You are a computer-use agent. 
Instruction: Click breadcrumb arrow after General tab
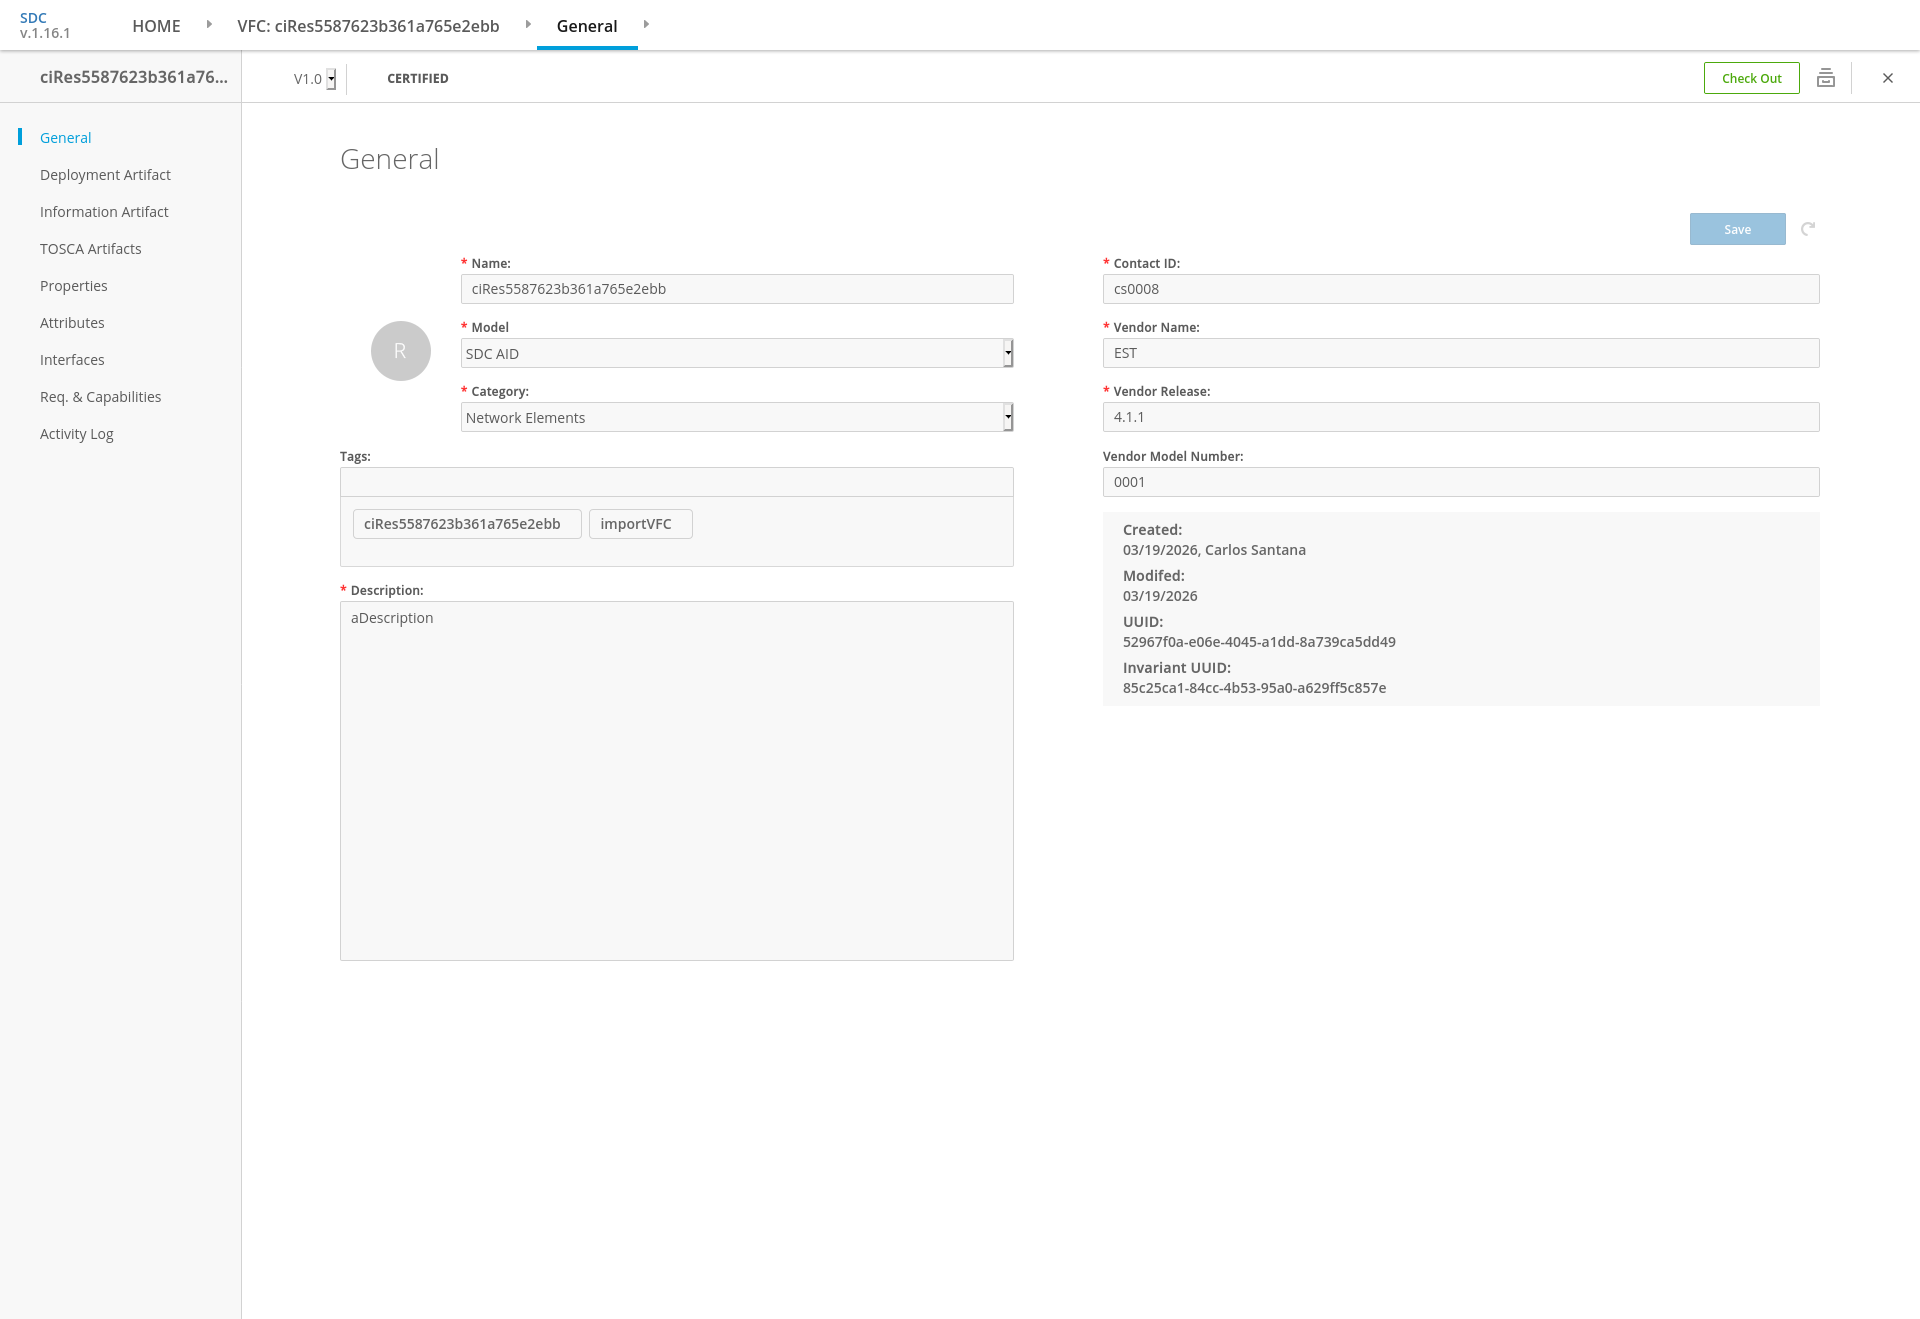tap(646, 25)
